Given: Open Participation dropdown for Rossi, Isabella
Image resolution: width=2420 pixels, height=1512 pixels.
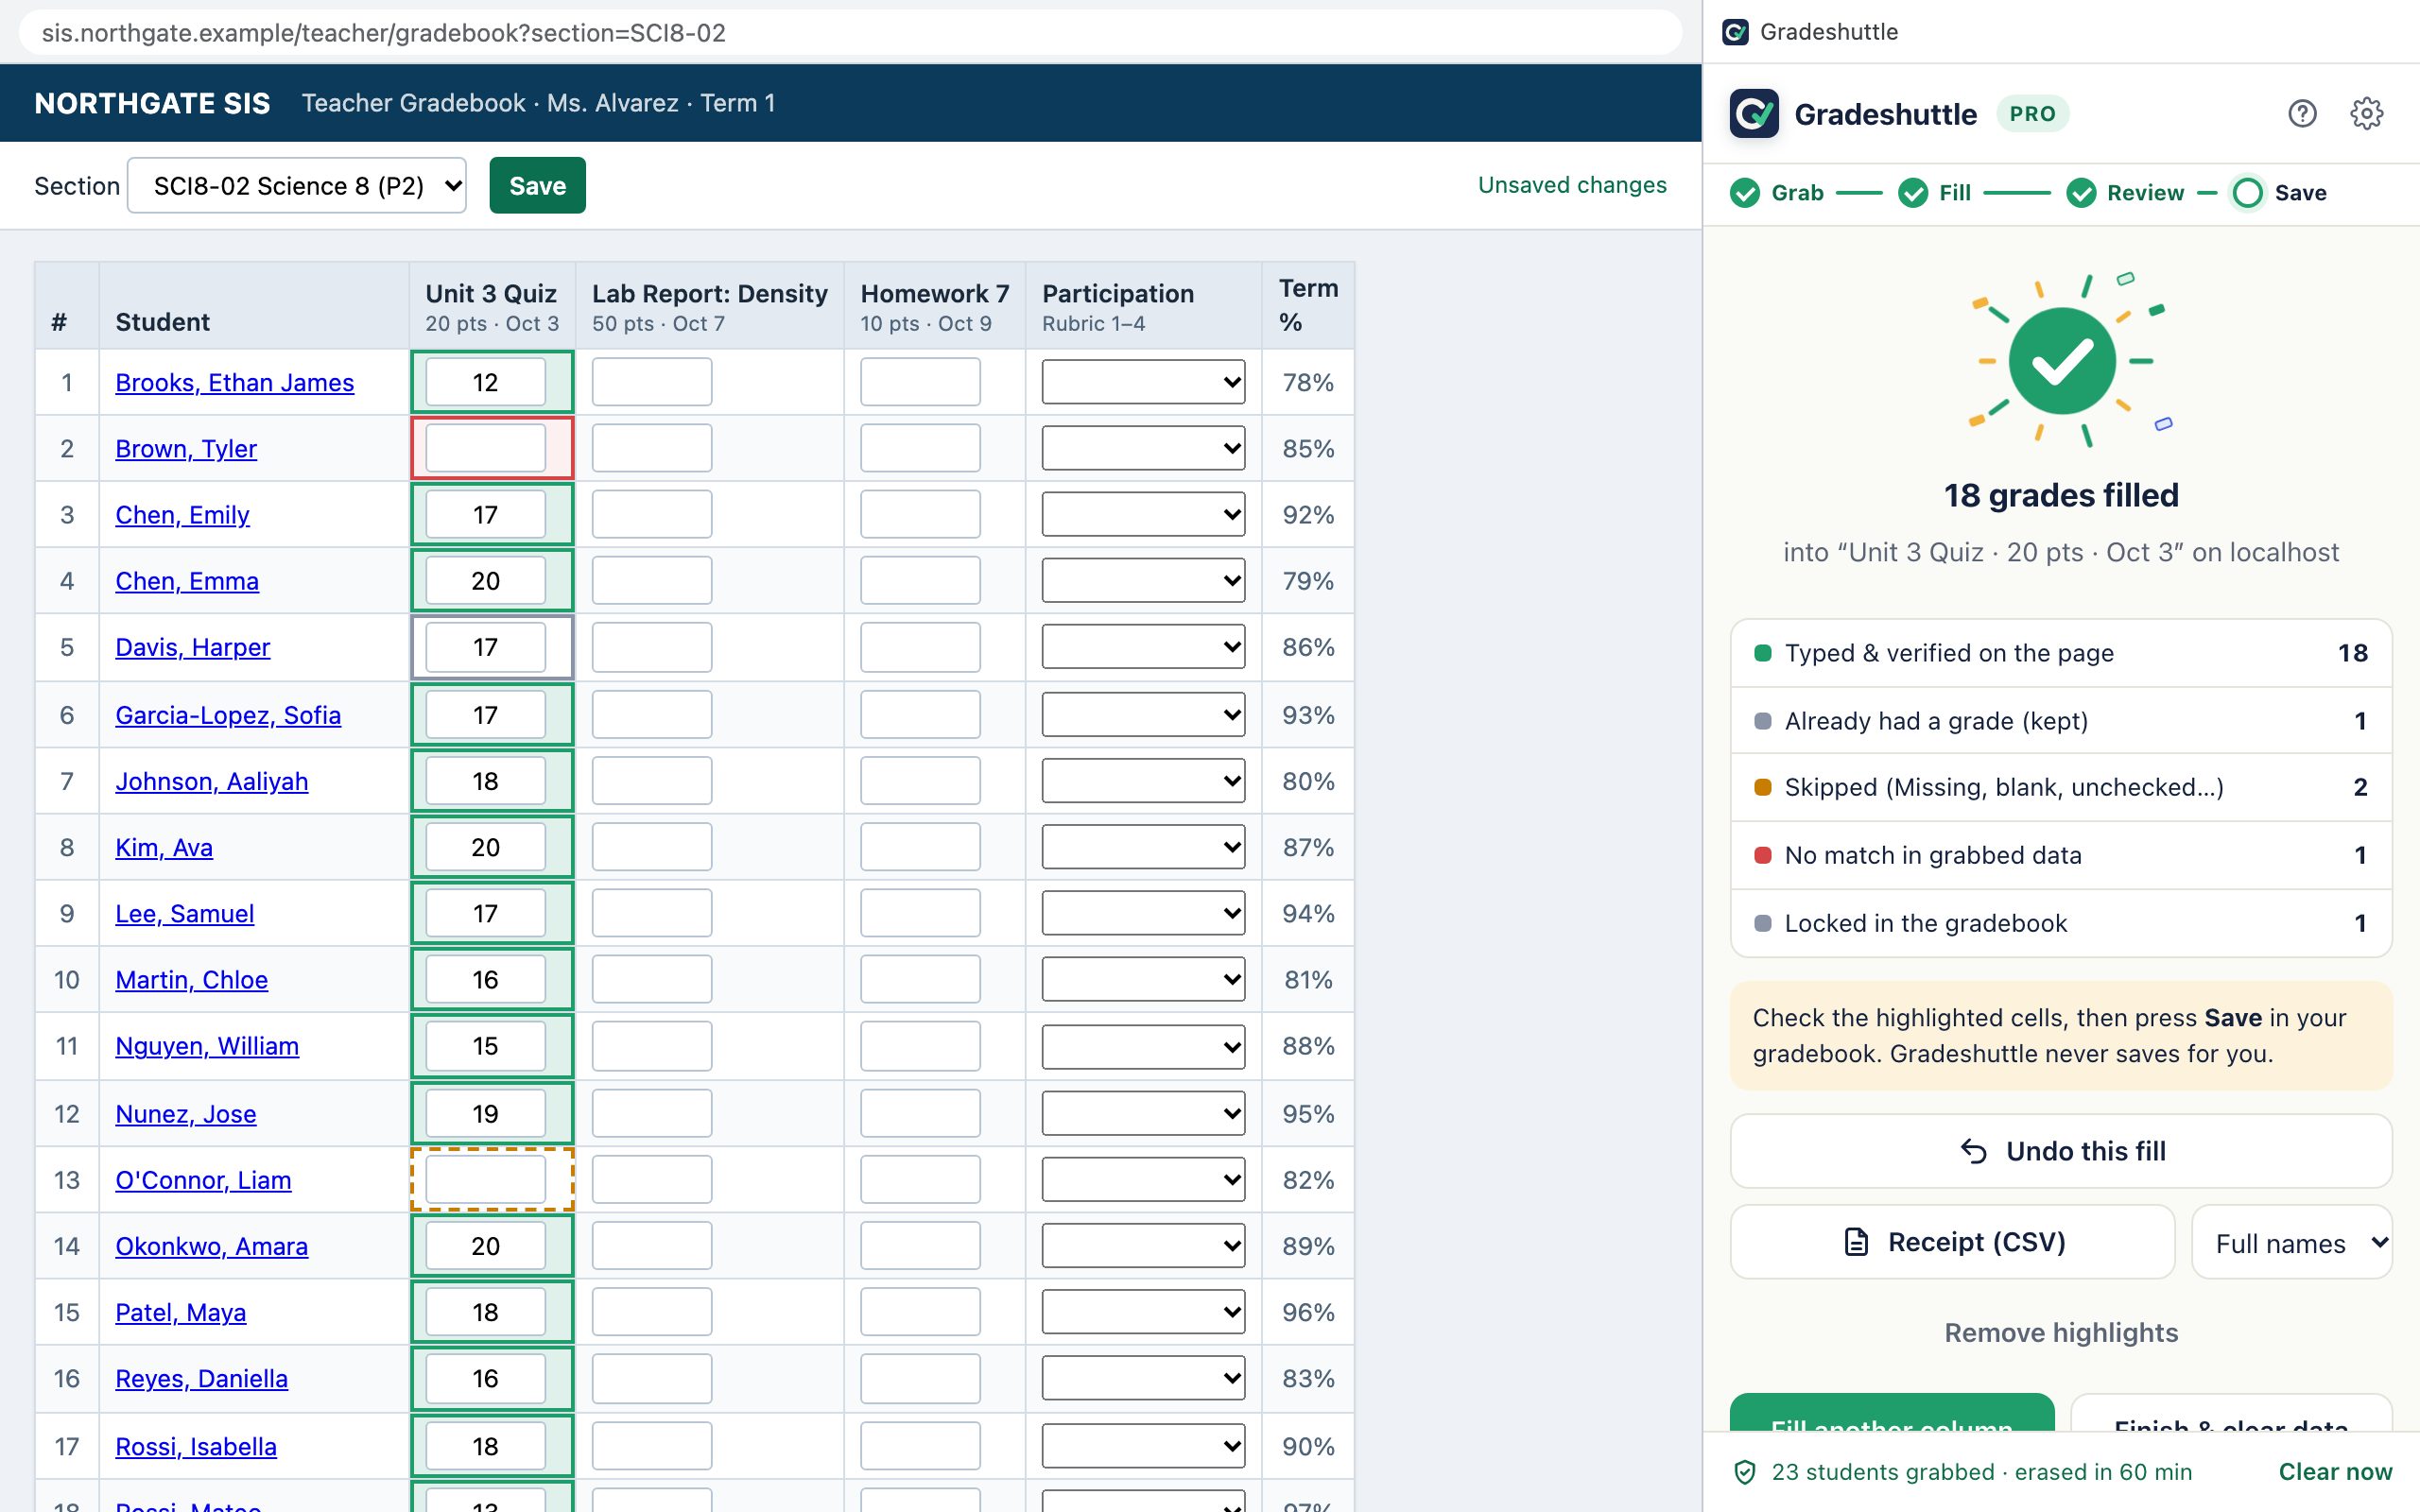Looking at the screenshot, I should [x=1143, y=1446].
